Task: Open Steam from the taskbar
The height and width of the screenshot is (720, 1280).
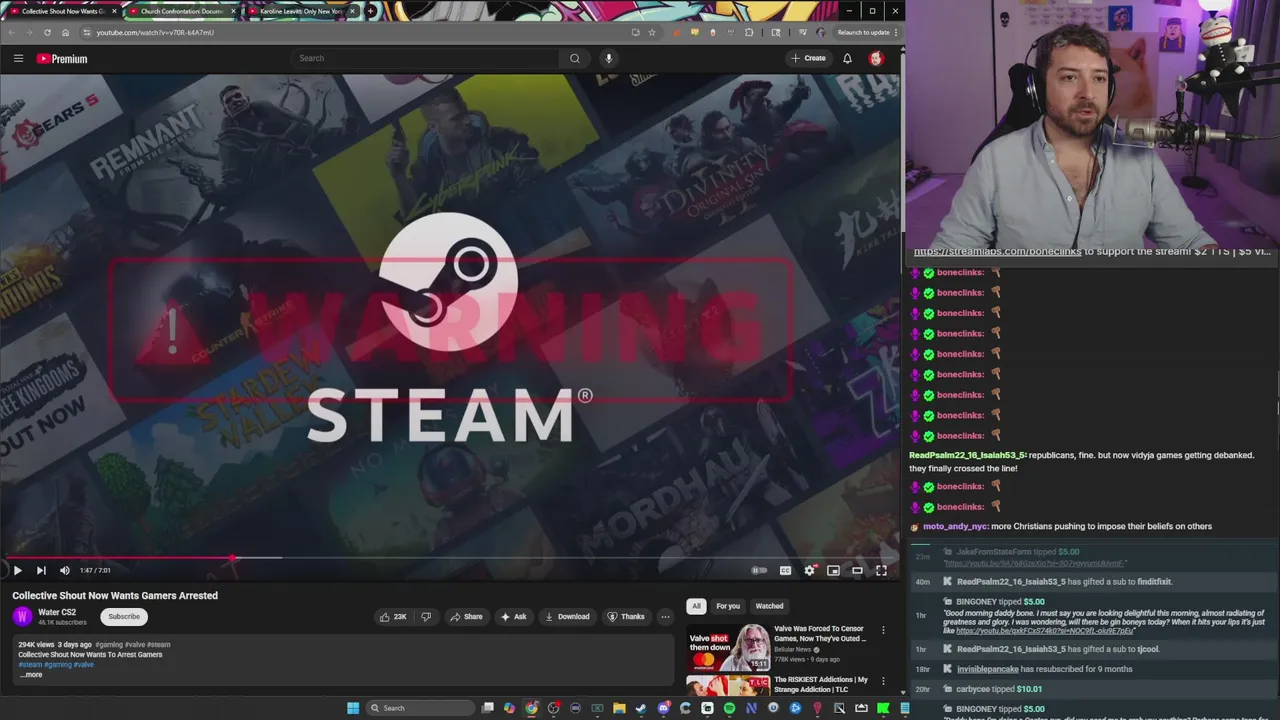Action: pos(641,708)
